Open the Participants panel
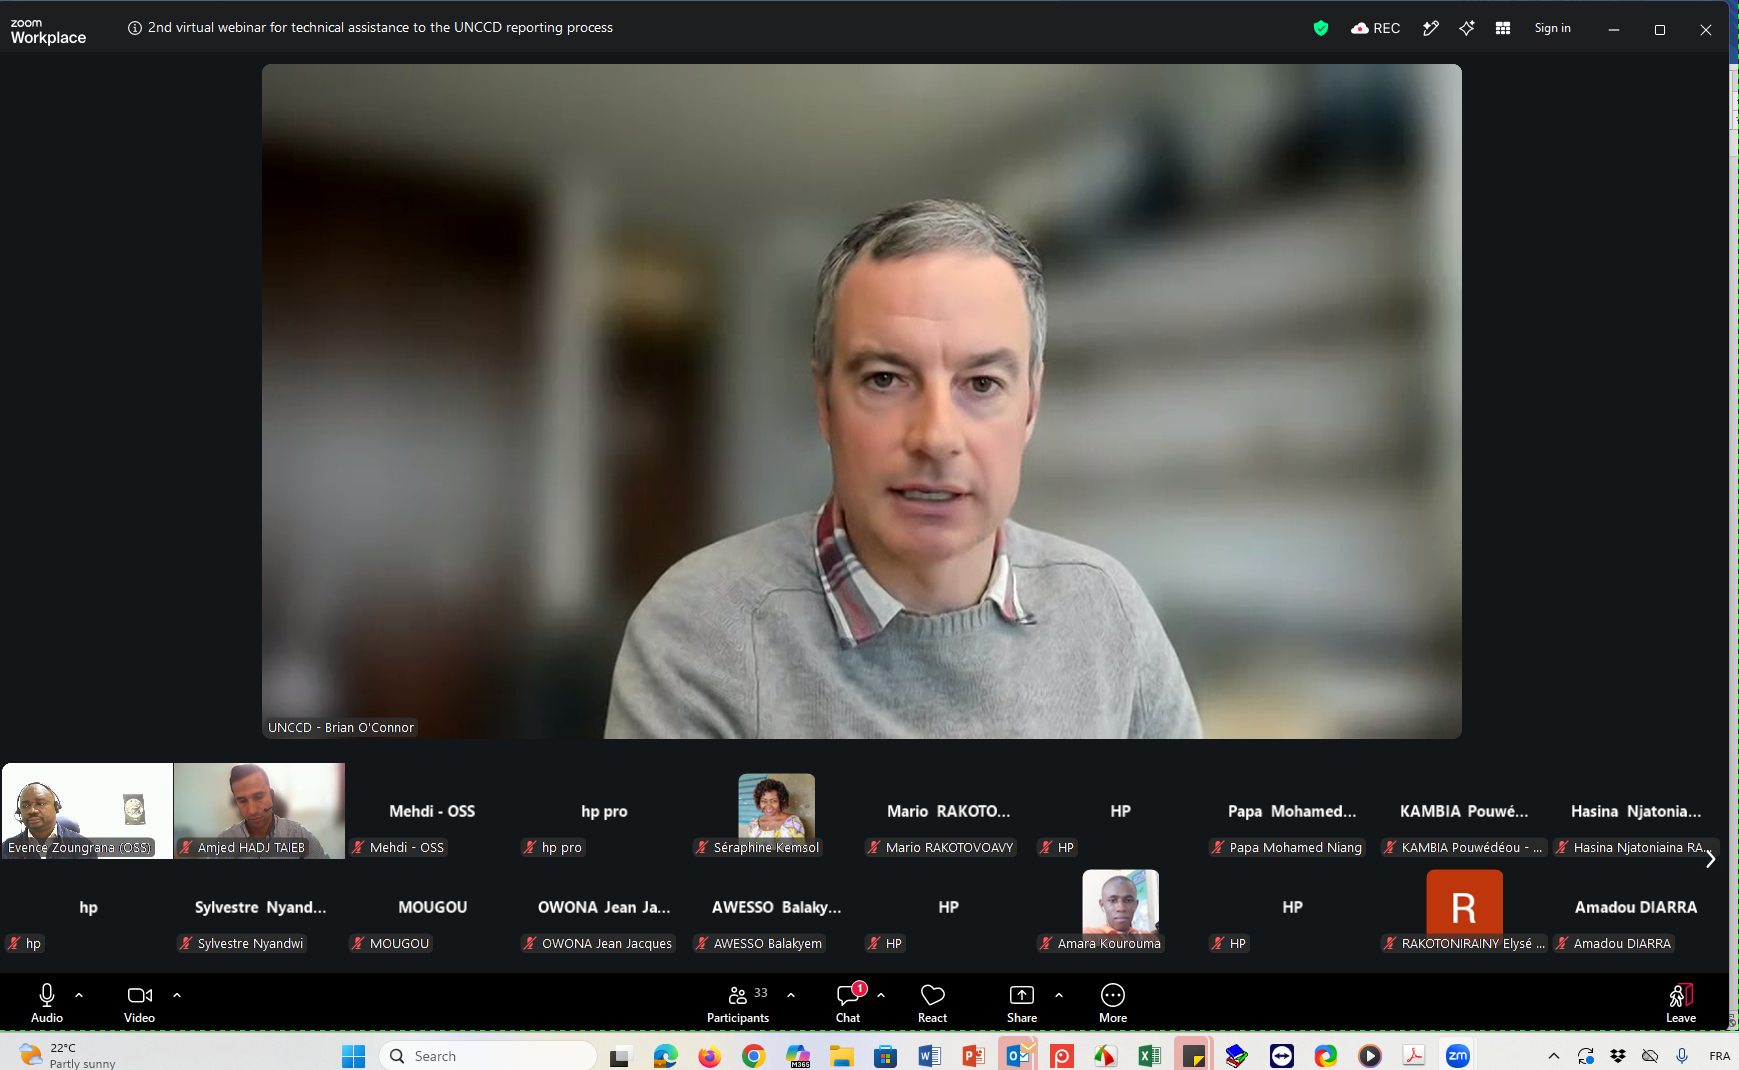The image size is (1739, 1070). point(738,1003)
